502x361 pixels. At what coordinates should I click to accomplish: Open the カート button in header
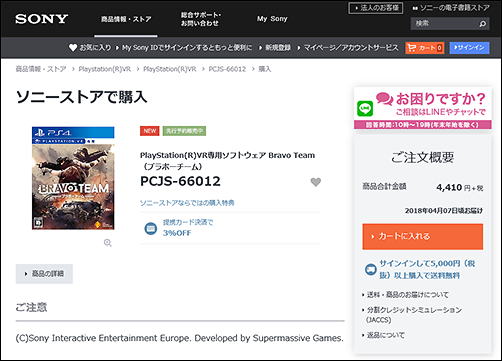[425, 48]
